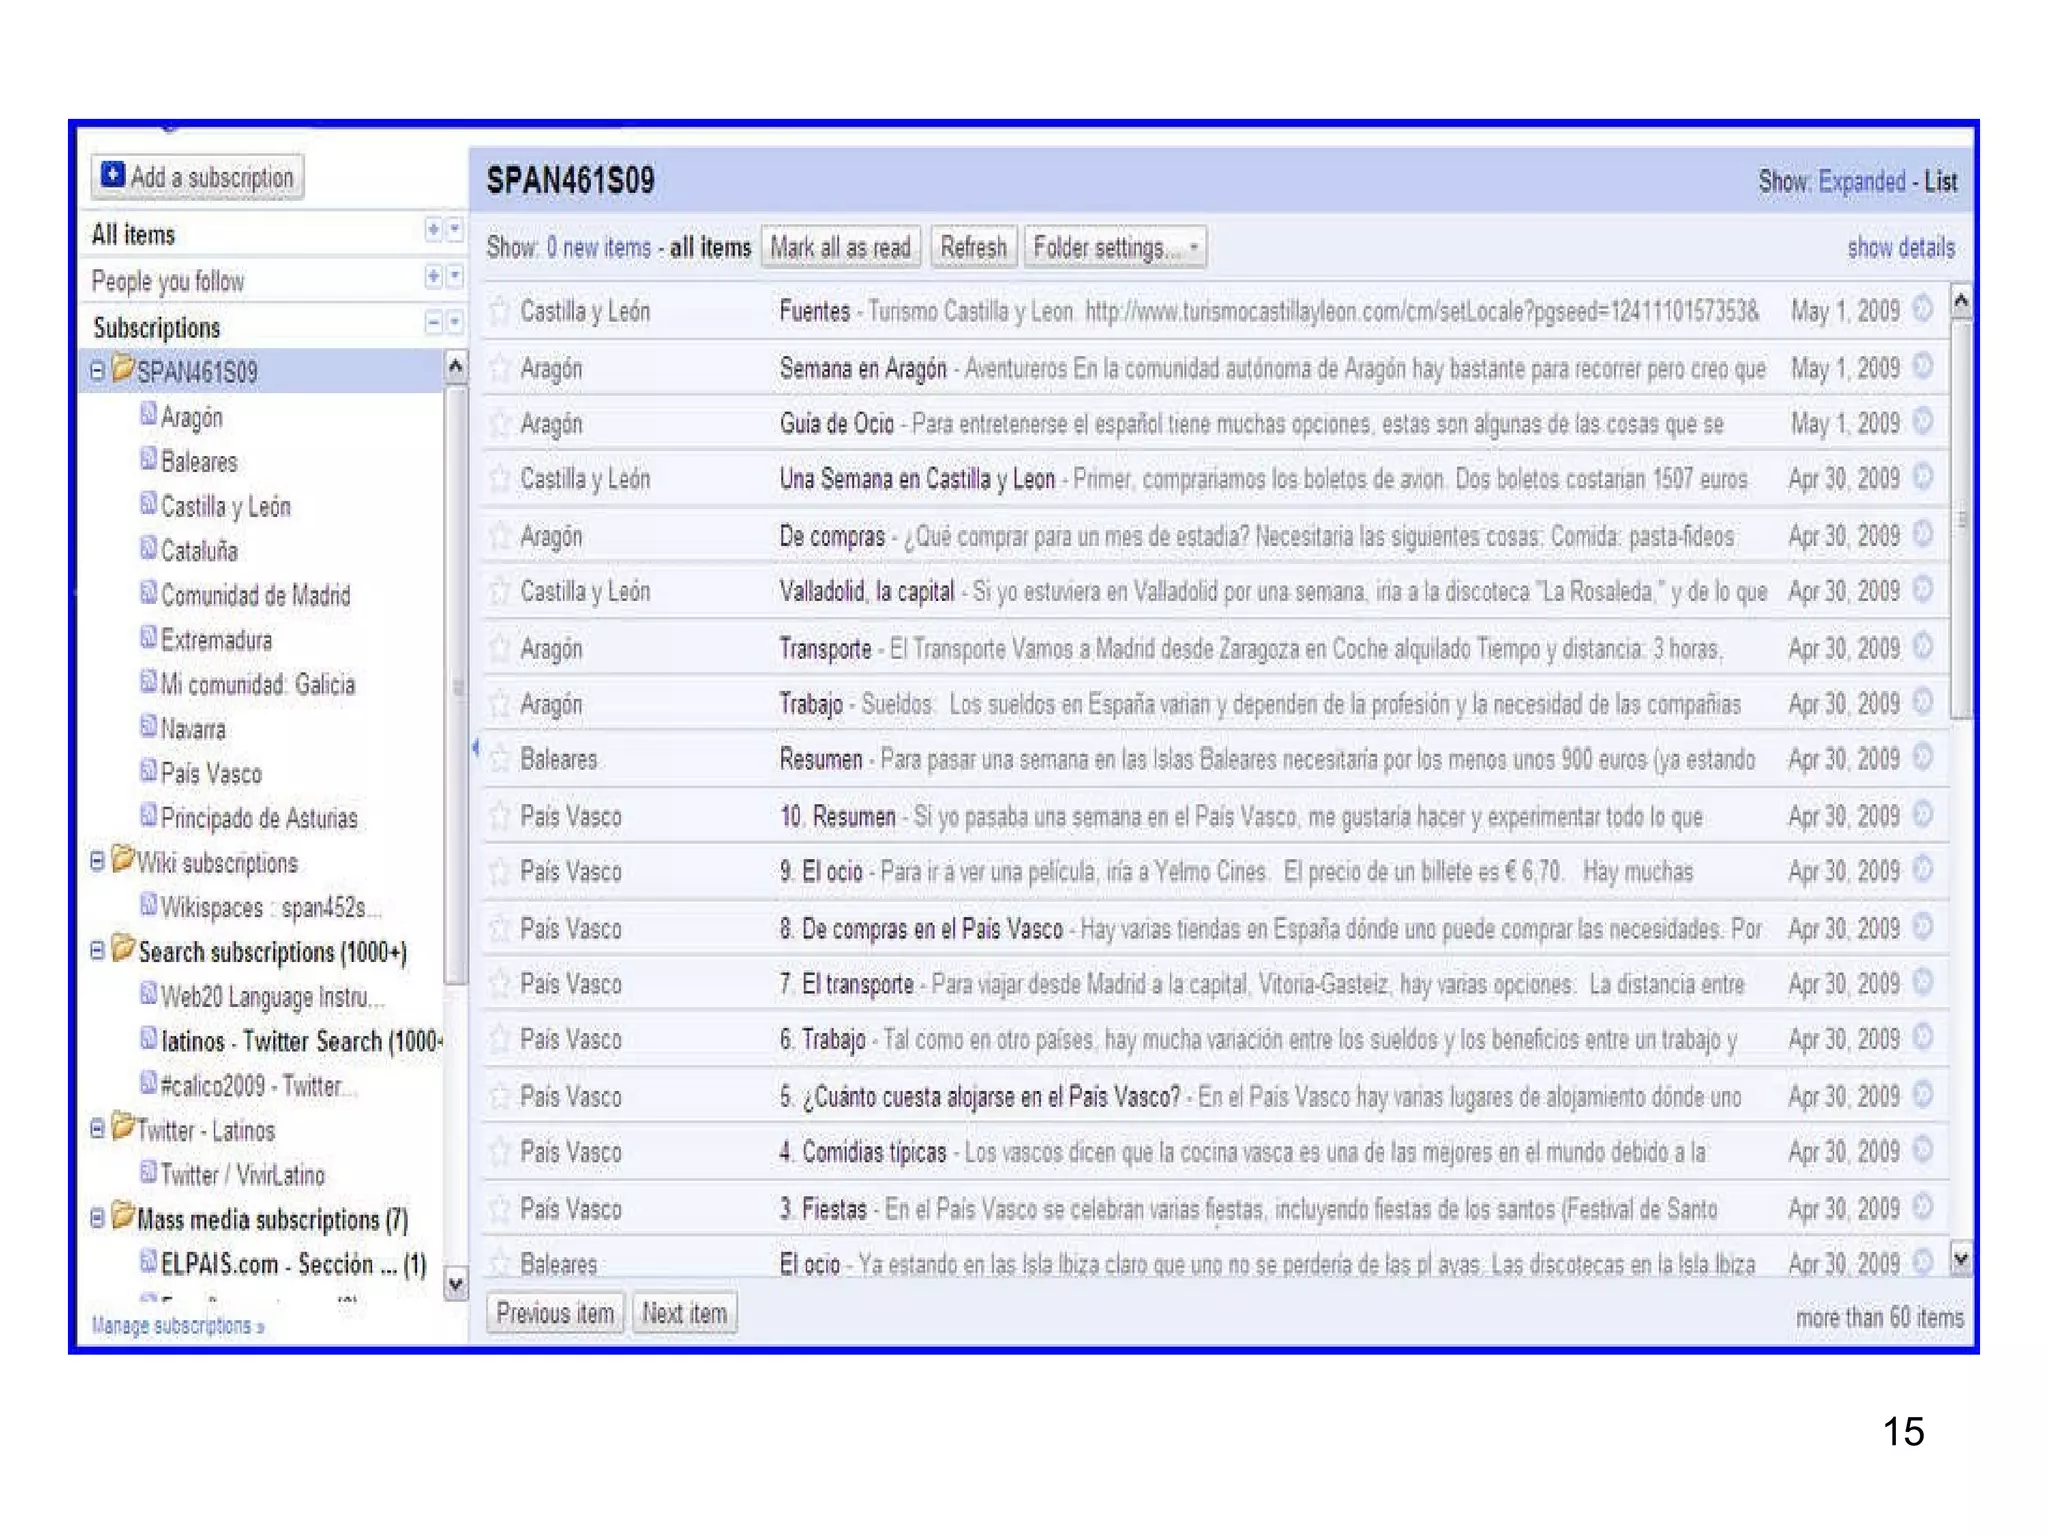
Task: Click the SPAN461S09 folder icon
Action: click(x=123, y=369)
